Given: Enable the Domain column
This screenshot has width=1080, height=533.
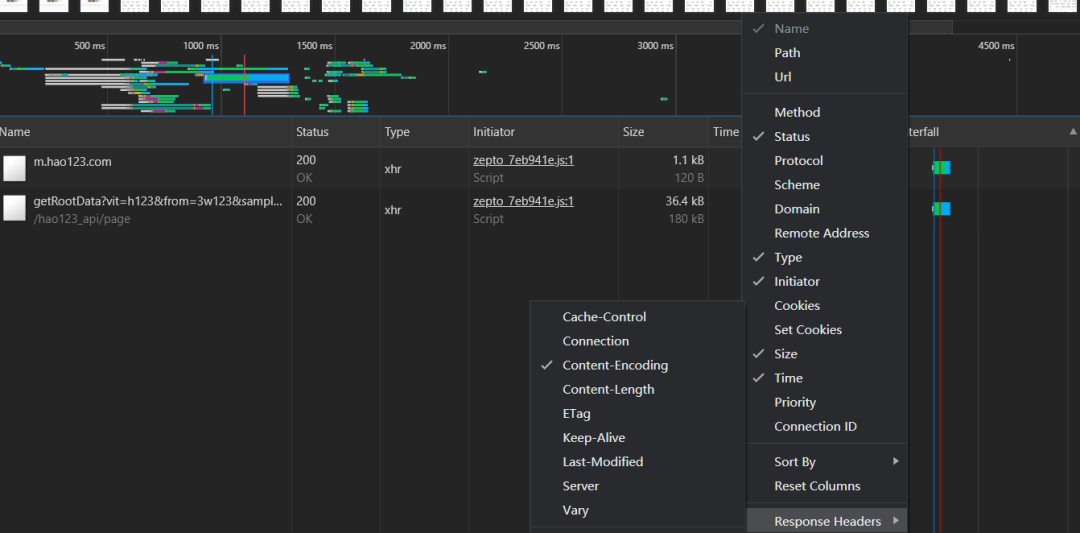Looking at the screenshot, I should [x=825, y=209].
